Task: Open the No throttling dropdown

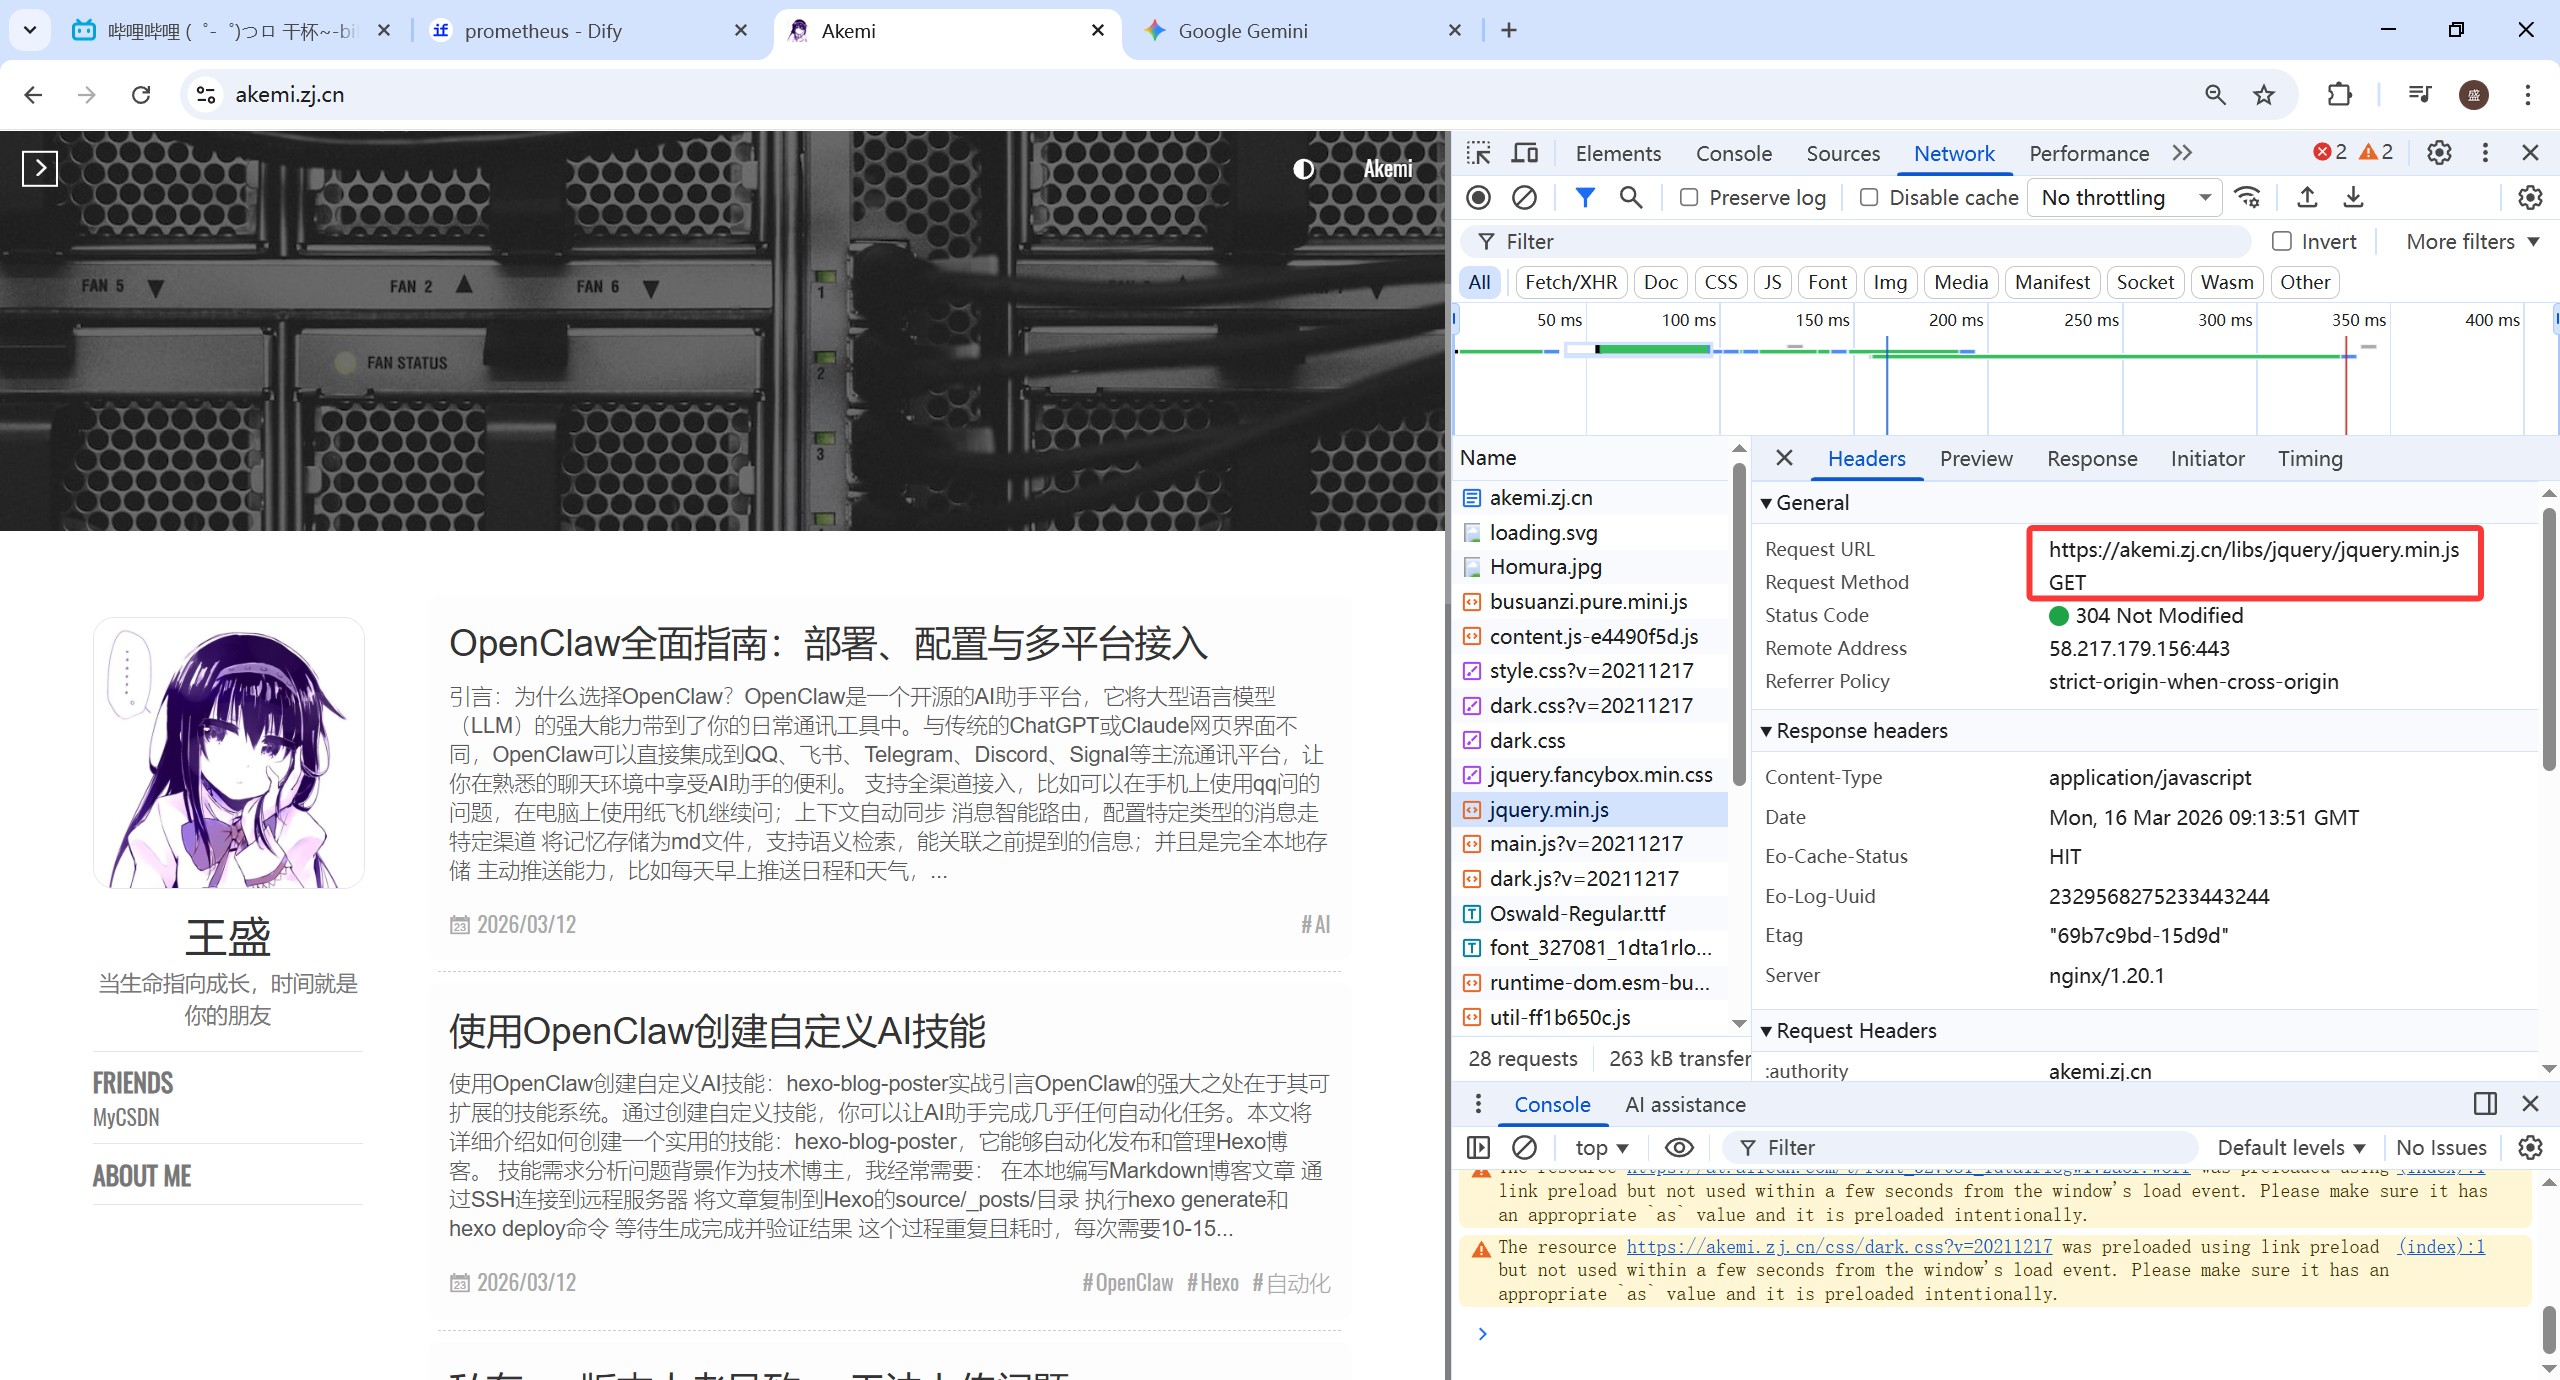Action: pyautogui.click(x=2124, y=198)
